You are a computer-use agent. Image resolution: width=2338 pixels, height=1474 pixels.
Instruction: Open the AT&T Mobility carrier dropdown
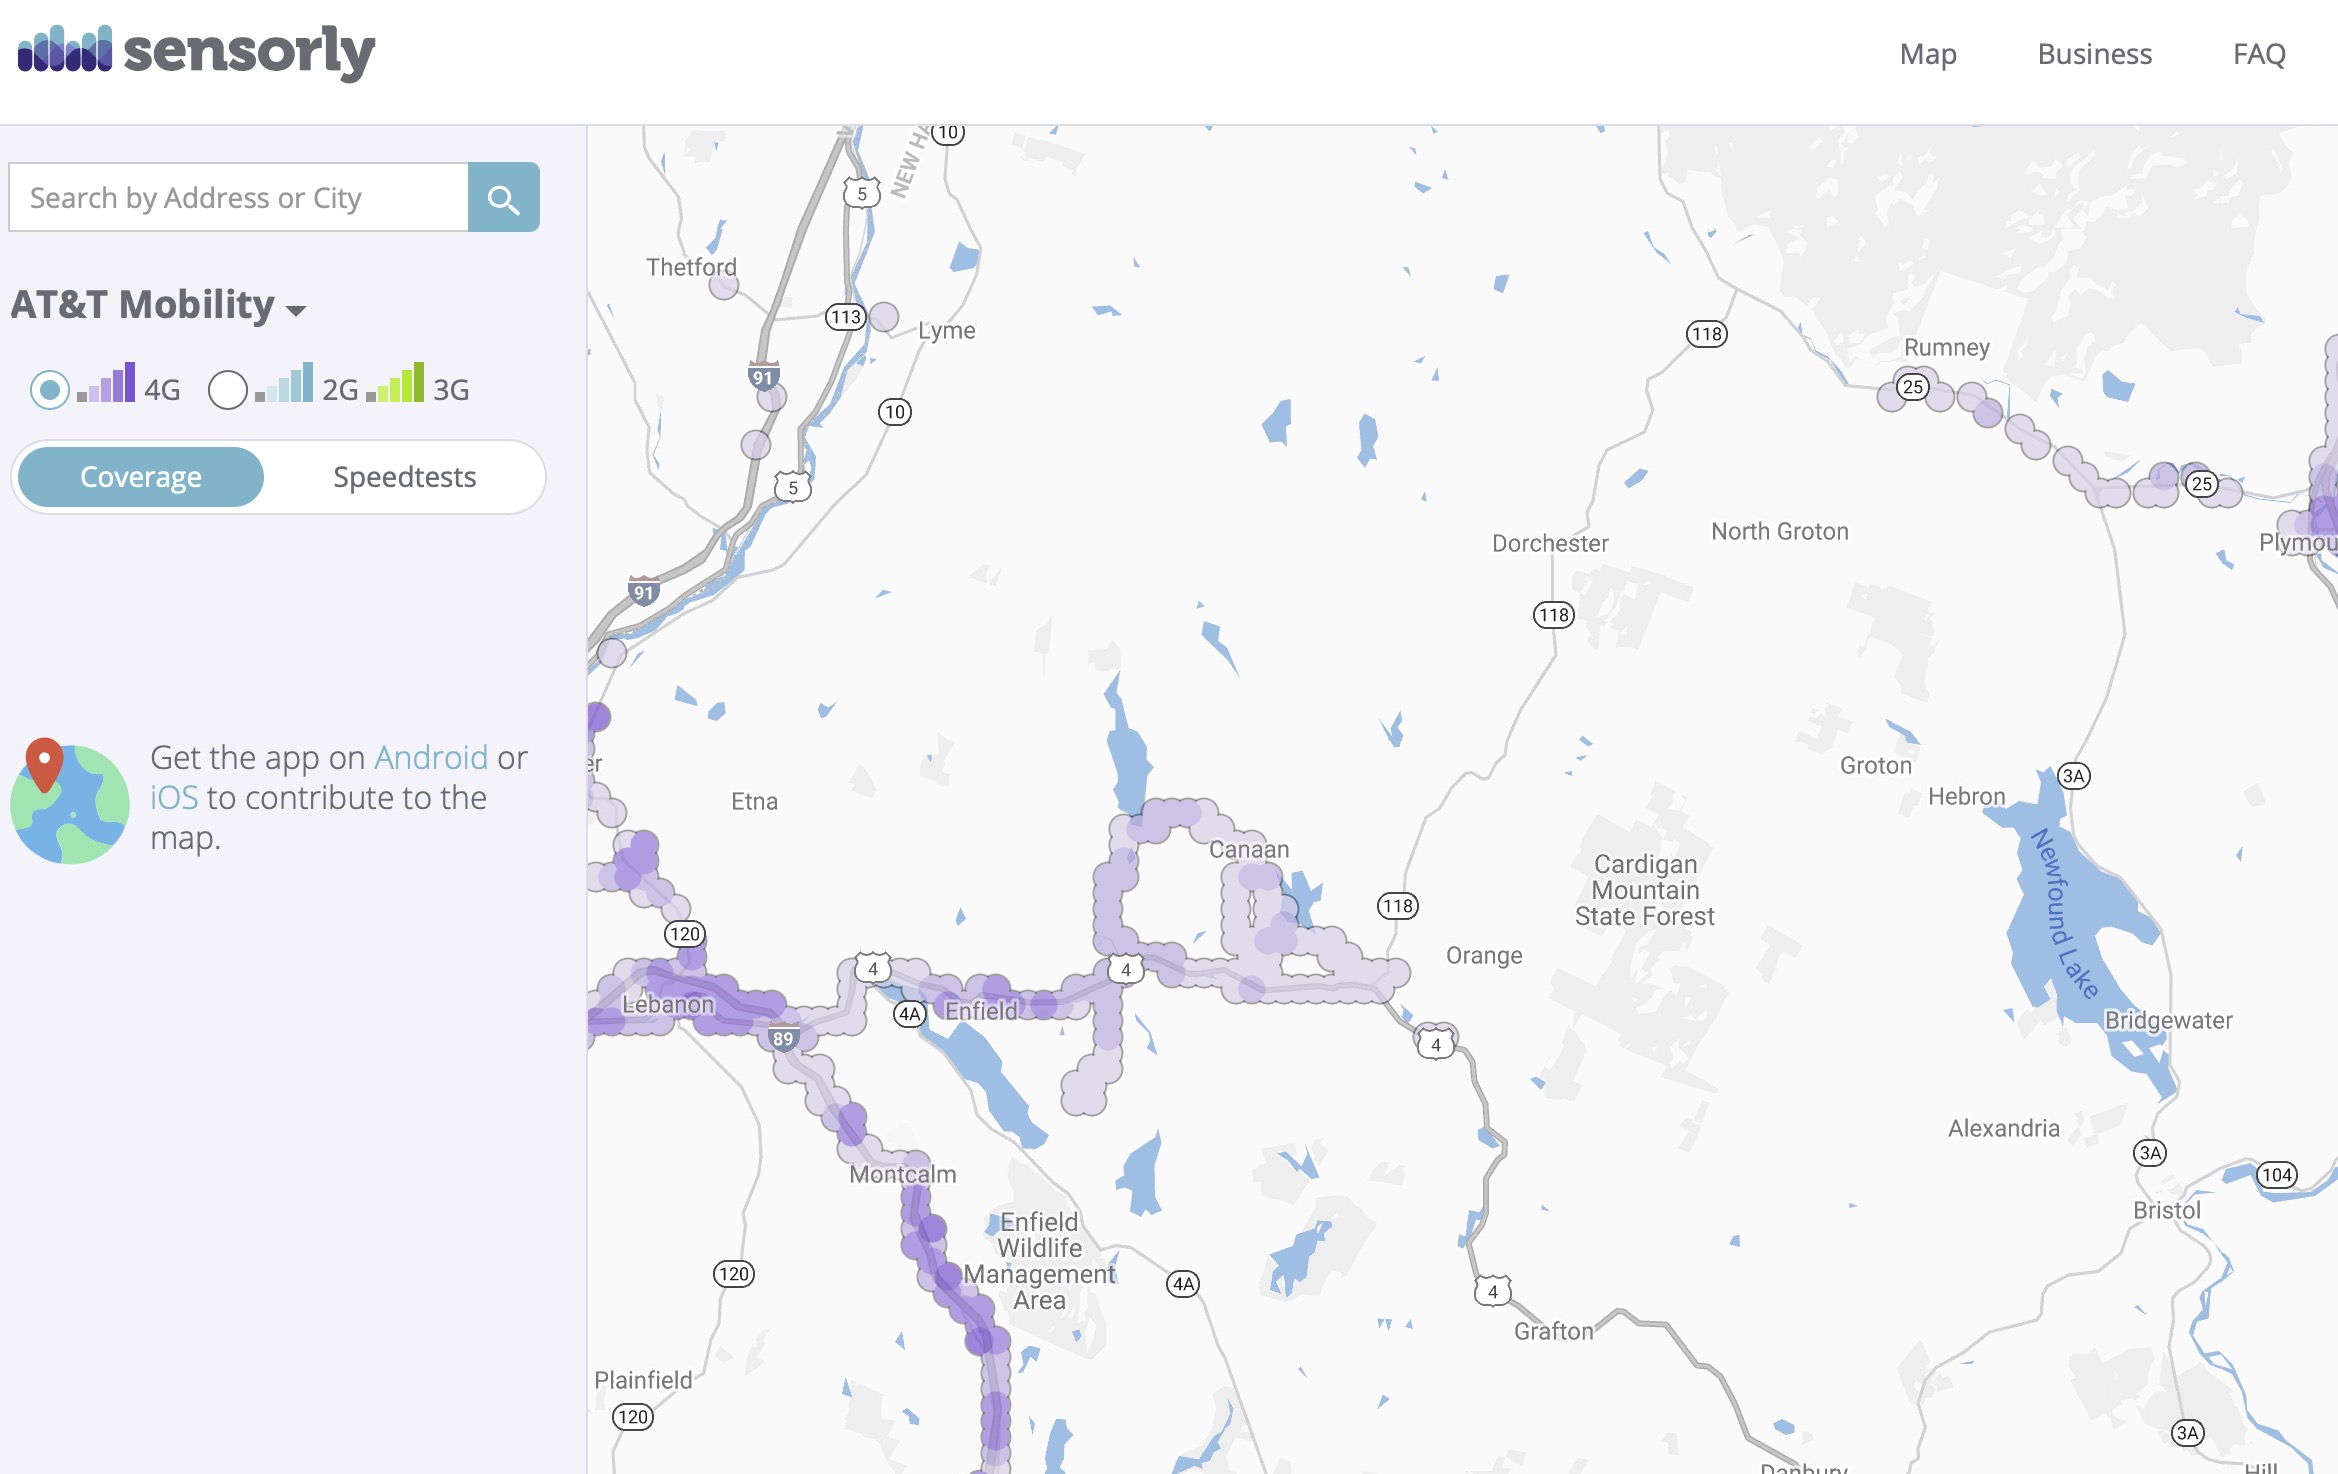point(143,305)
